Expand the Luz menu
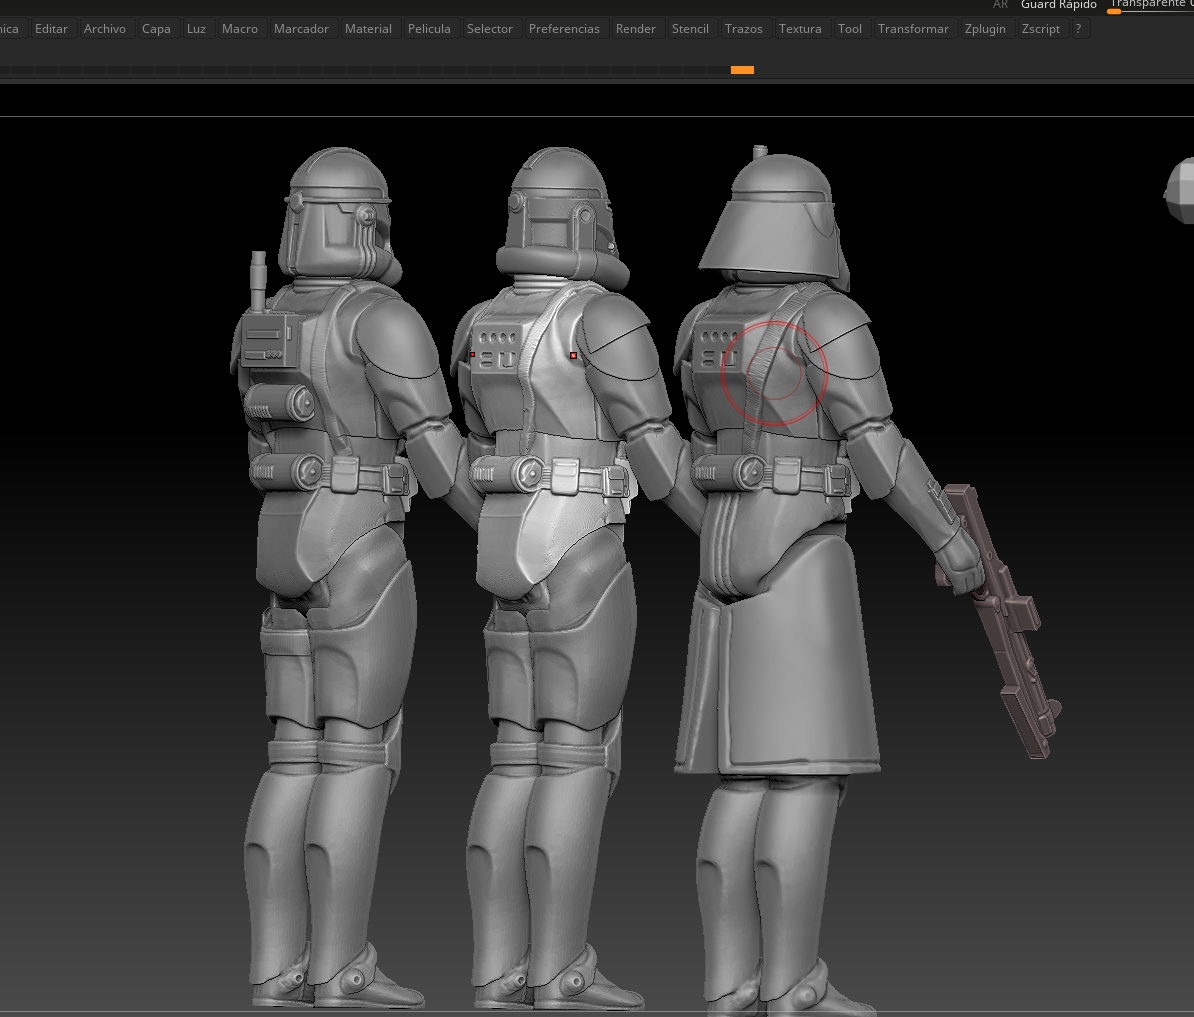The width and height of the screenshot is (1194, 1017). pyautogui.click(x=196, y=29)
